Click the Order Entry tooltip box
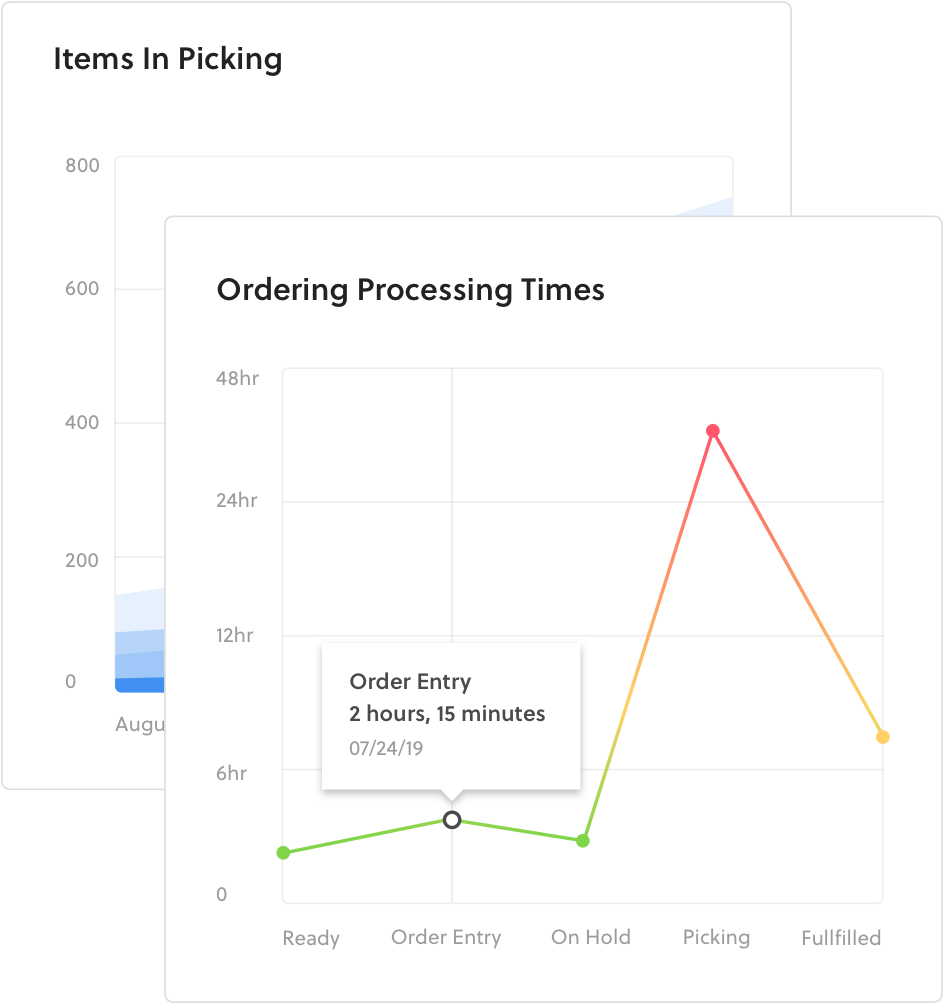Image resolution: width=944 pixels, height=1004 pixels. 451,716
